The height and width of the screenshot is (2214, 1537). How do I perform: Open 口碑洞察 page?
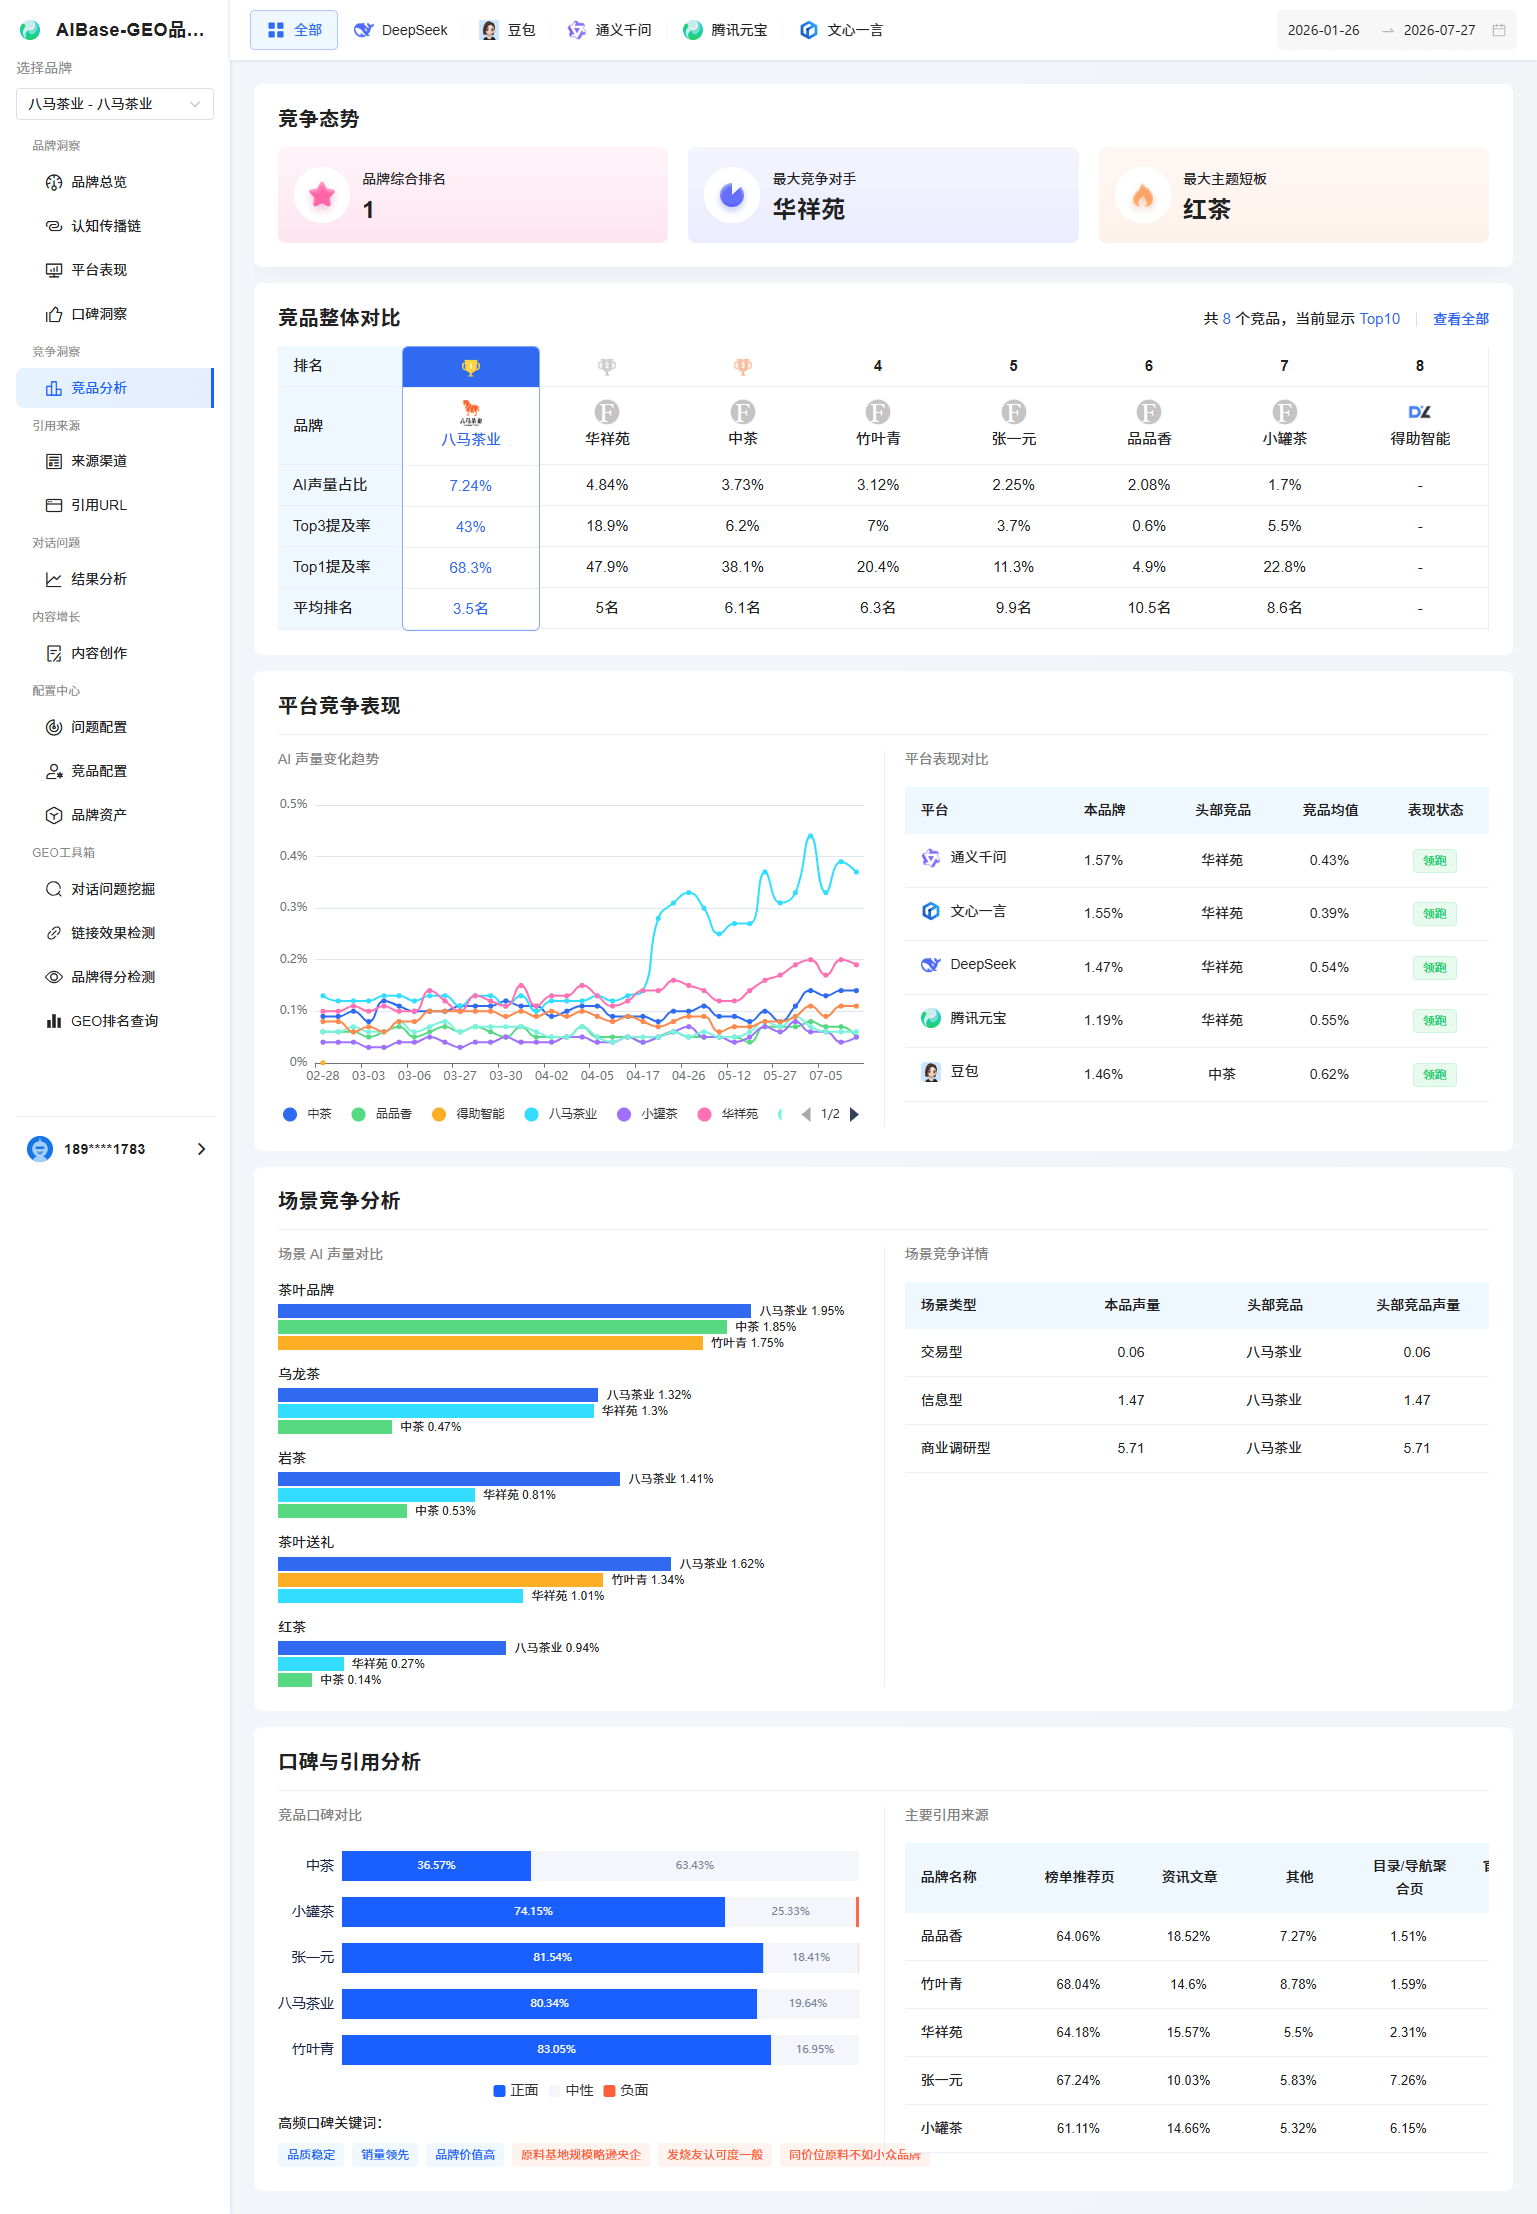click(114, 314)
